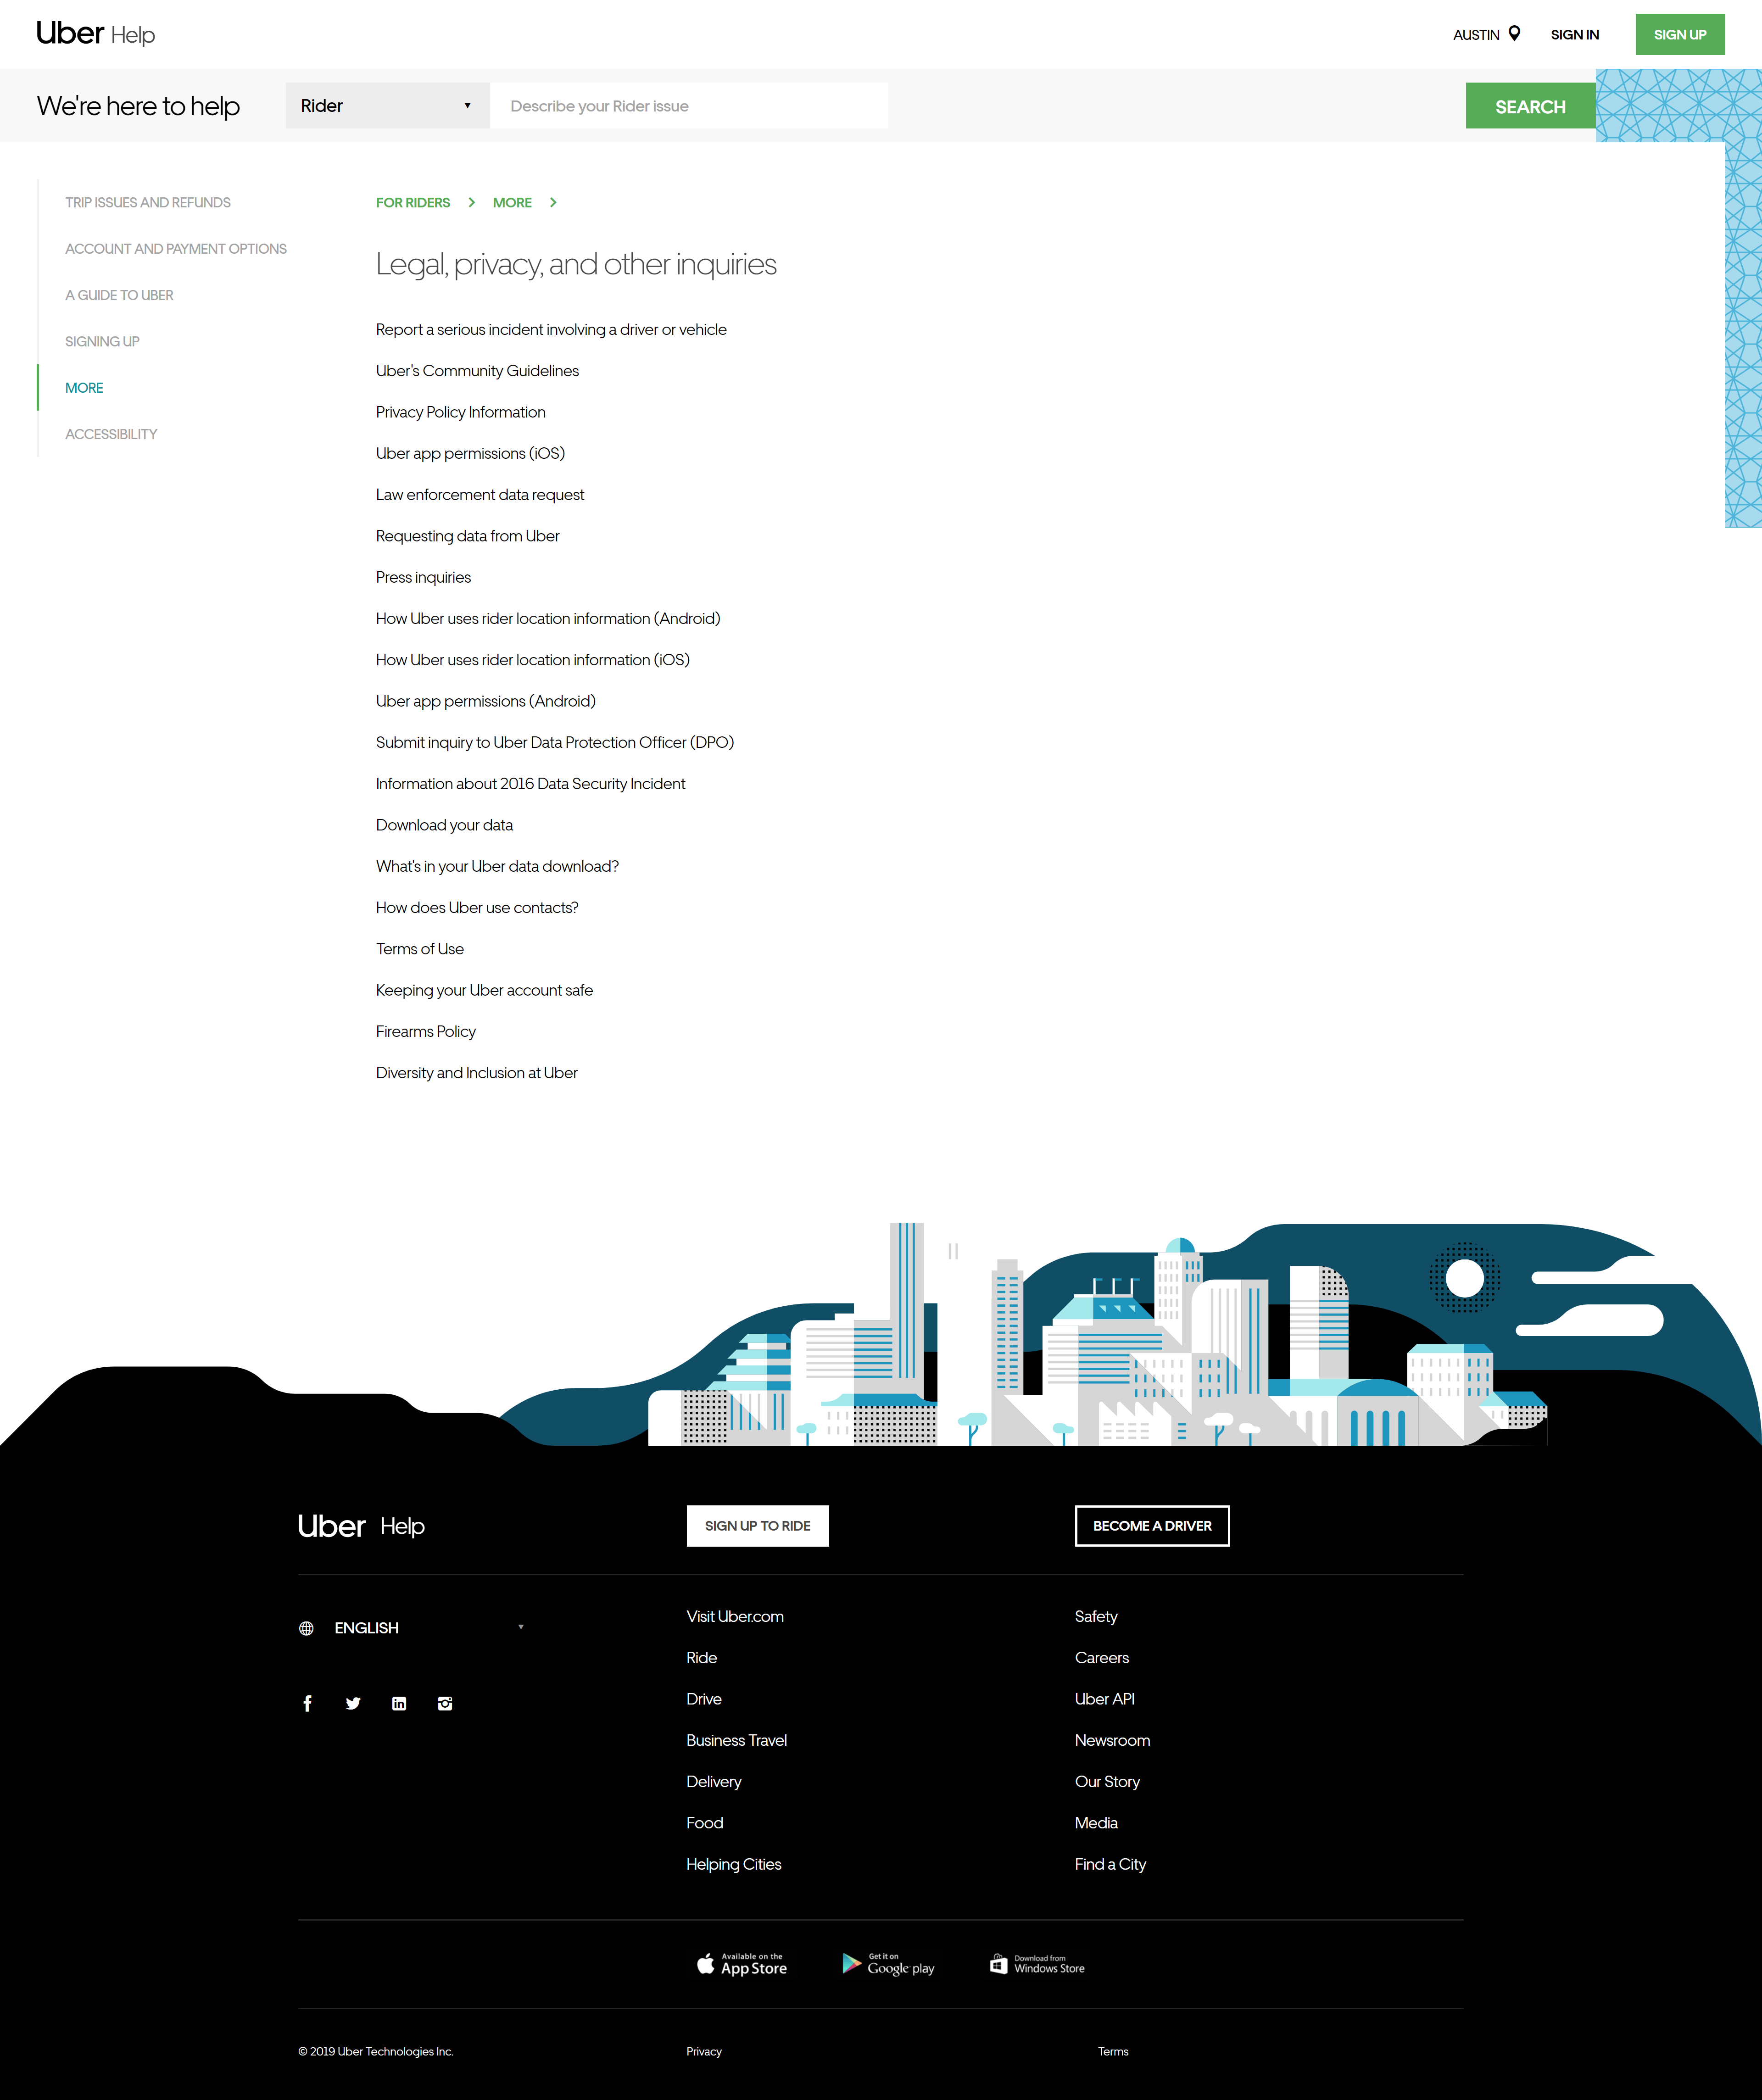Open Uber's Facebook page icon
This screenshot has width=1762, height=2100.
[307, 1704]
